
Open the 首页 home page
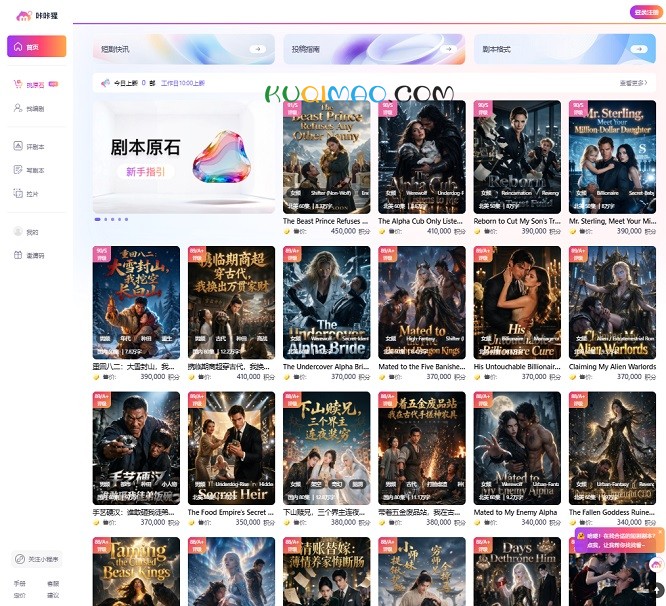37,46
